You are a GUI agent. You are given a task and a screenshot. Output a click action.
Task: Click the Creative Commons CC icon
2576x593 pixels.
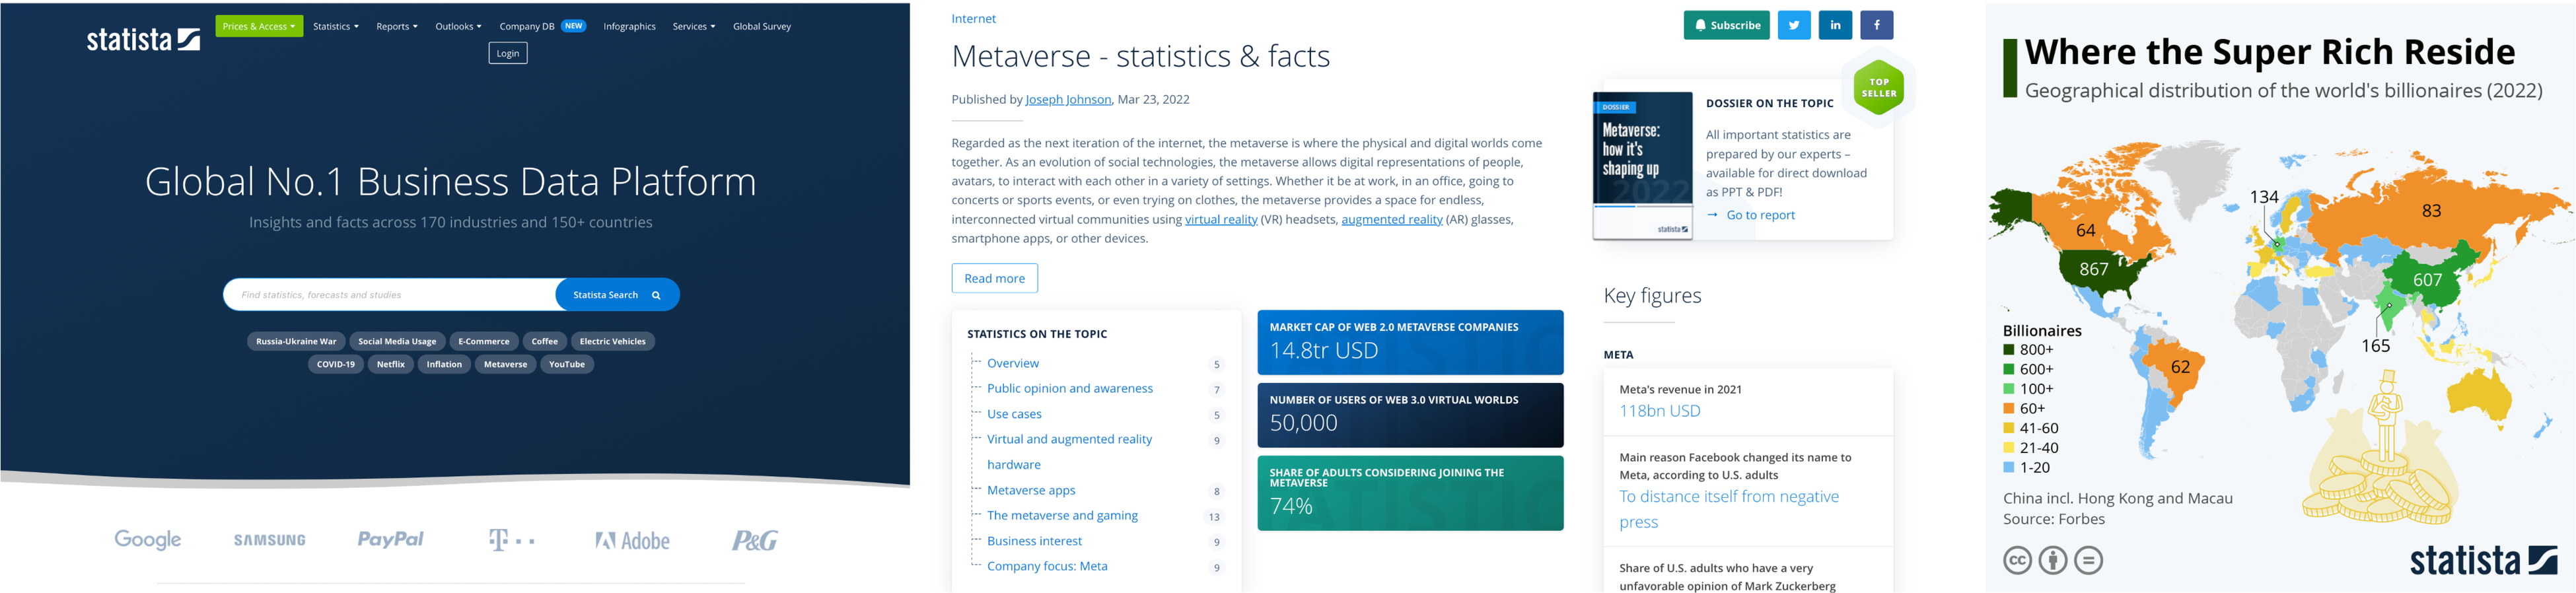(2018, 560)
